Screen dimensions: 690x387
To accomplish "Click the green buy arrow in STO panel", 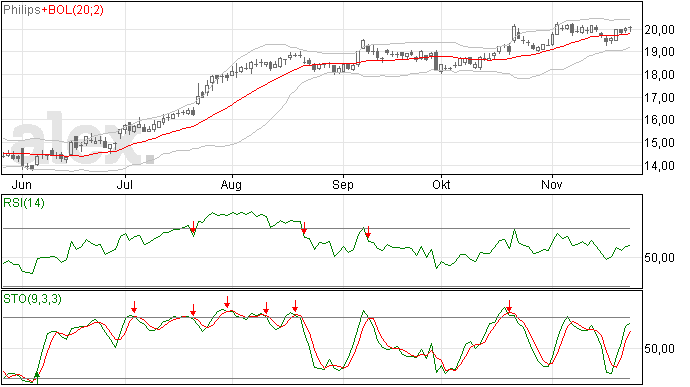I will coord(37,377).
